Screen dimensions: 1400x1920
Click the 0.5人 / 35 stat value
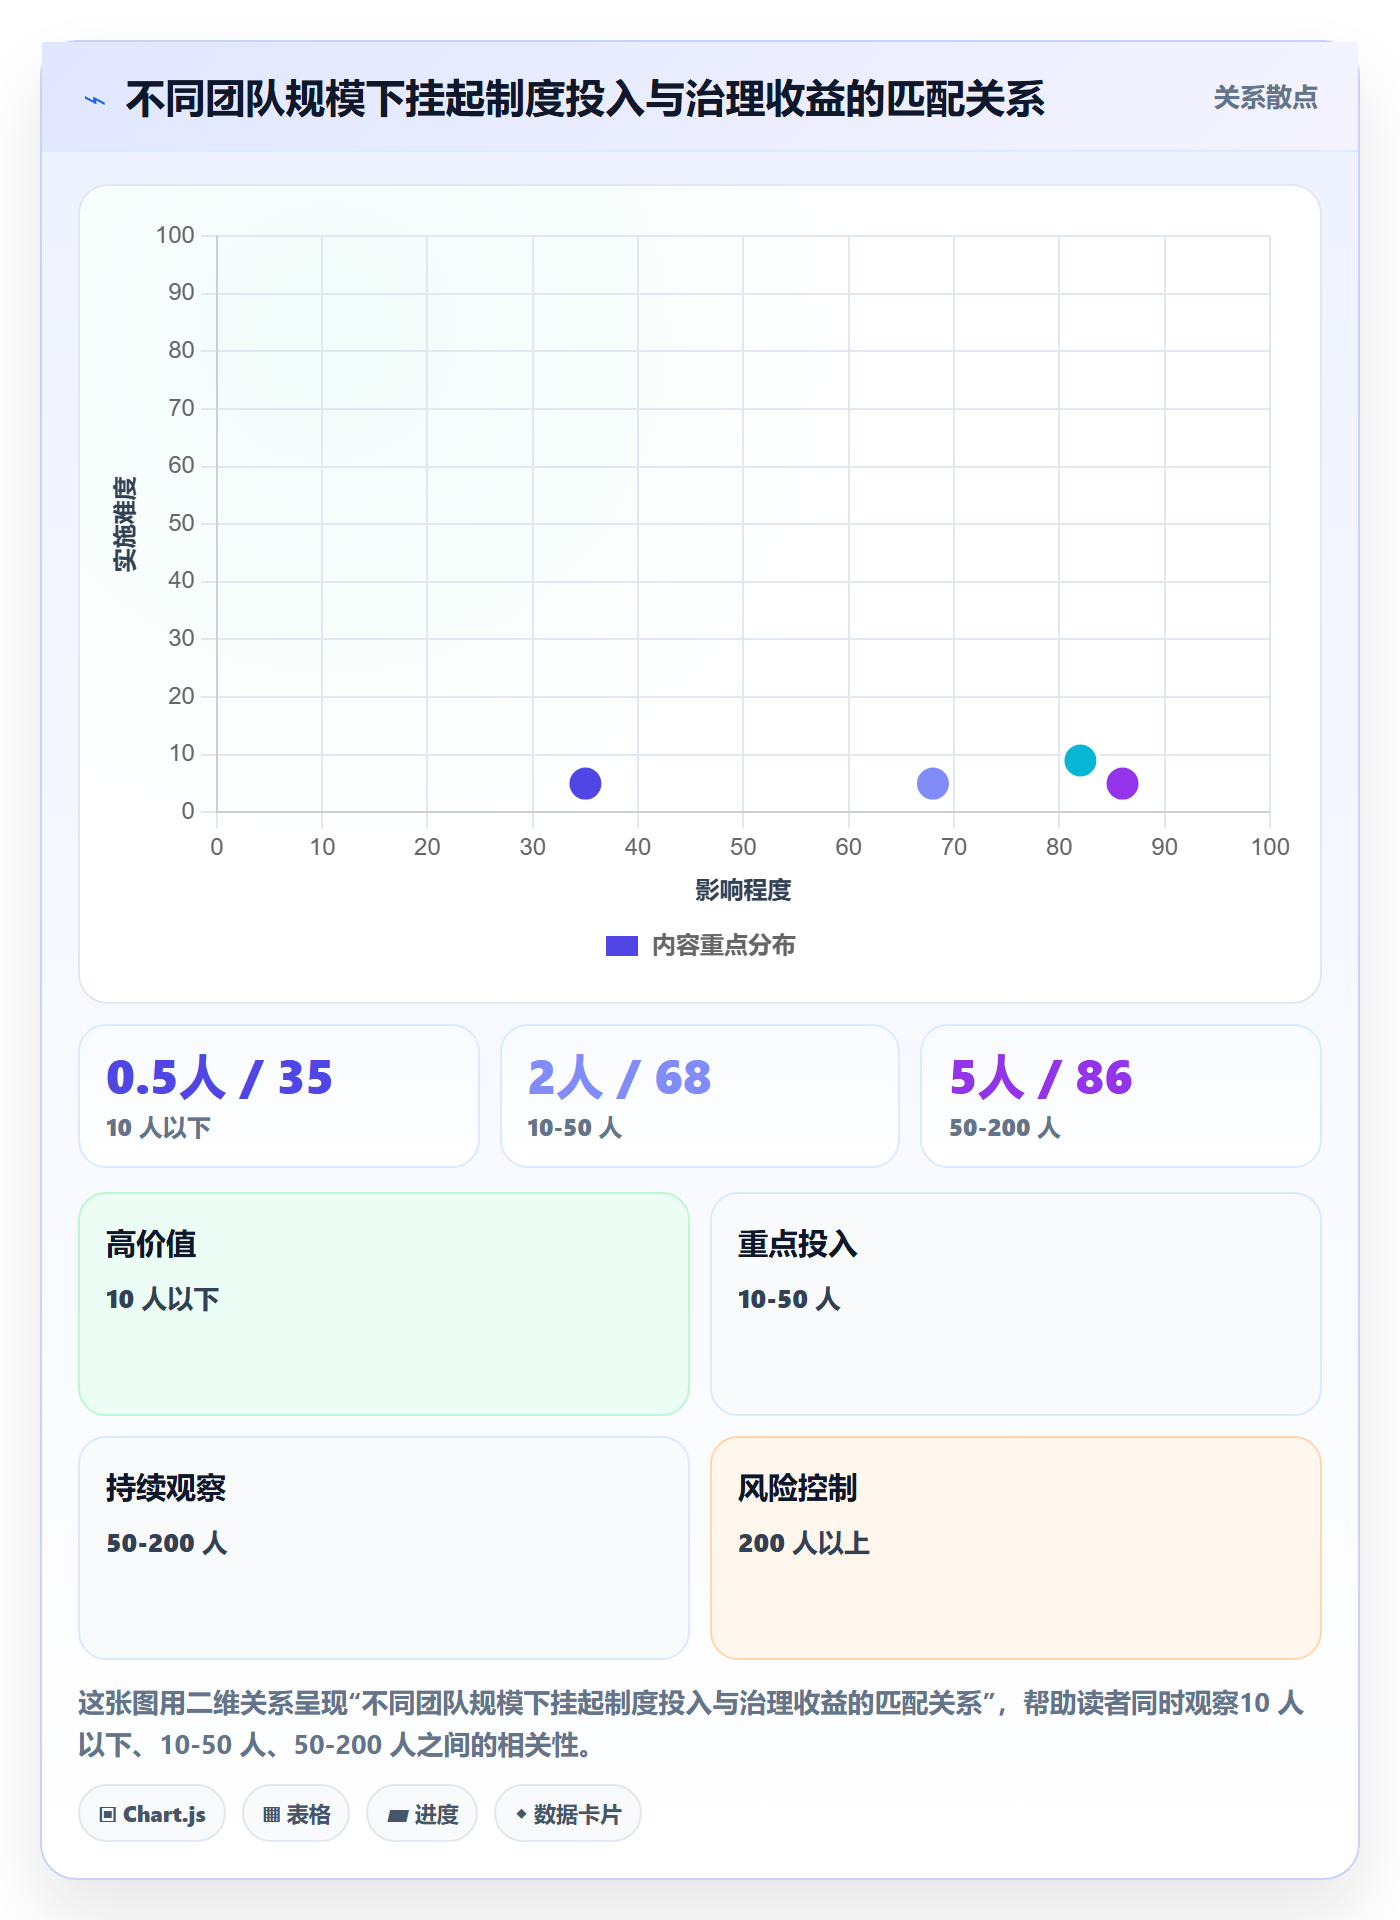tap(219, 1077)
